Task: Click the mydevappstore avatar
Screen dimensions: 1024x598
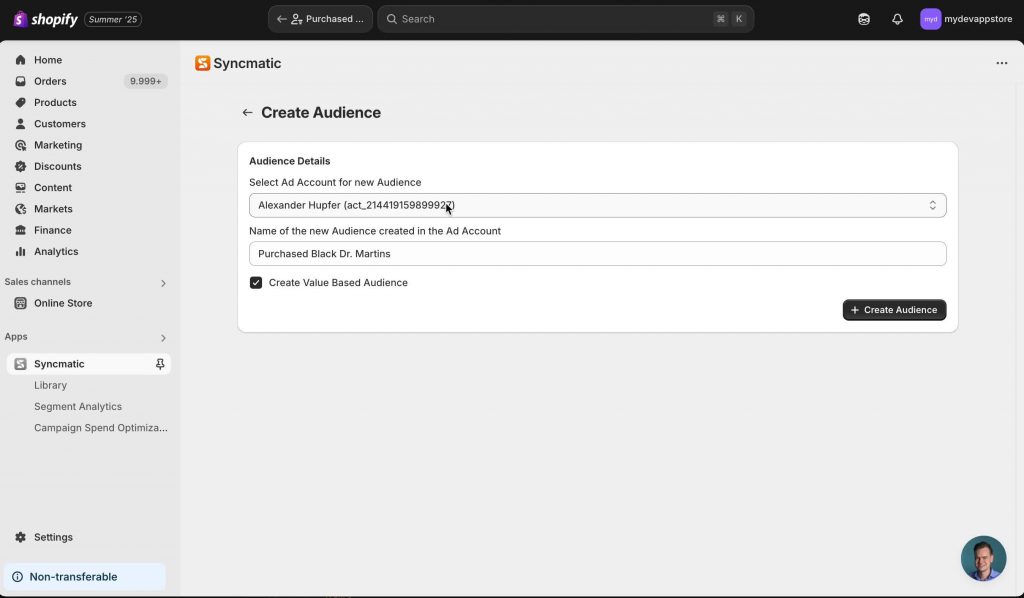Action: pos(931,19)
